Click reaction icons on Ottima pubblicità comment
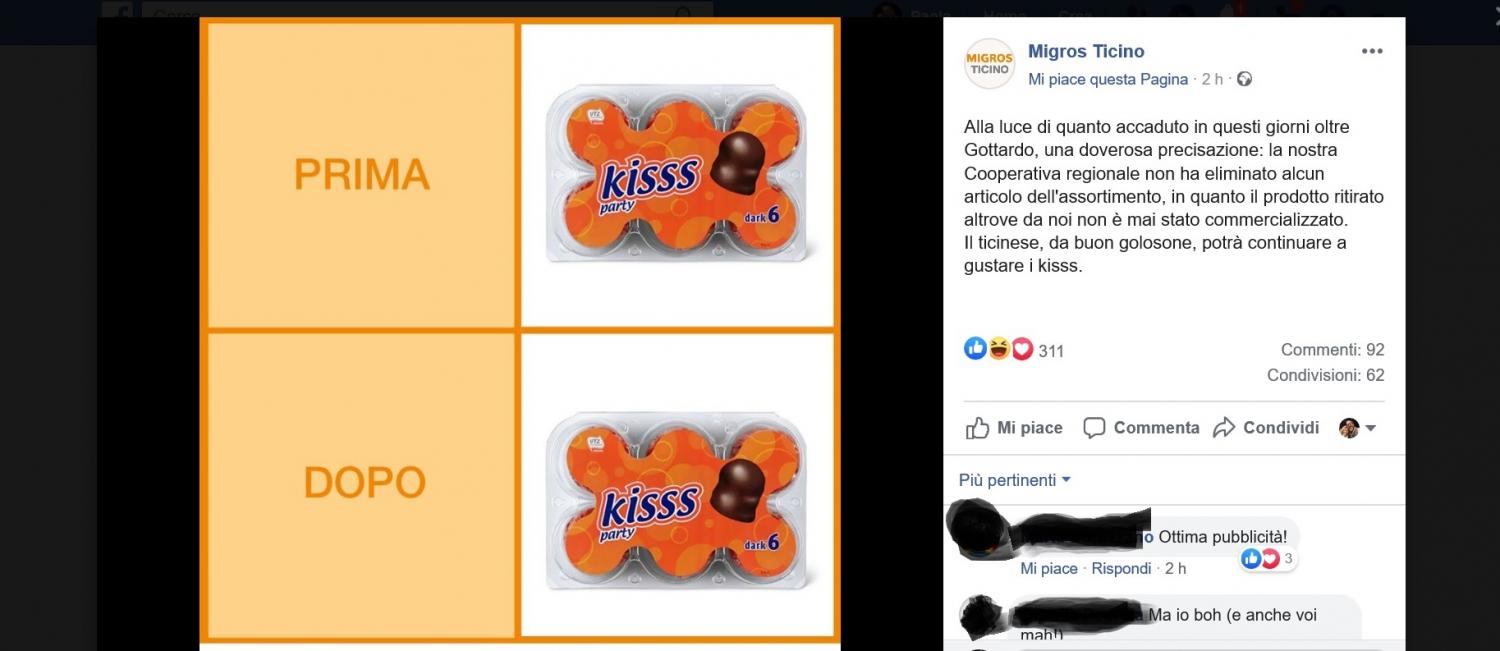This screenshot has width=1500, height=651. tap(1260, 559)
